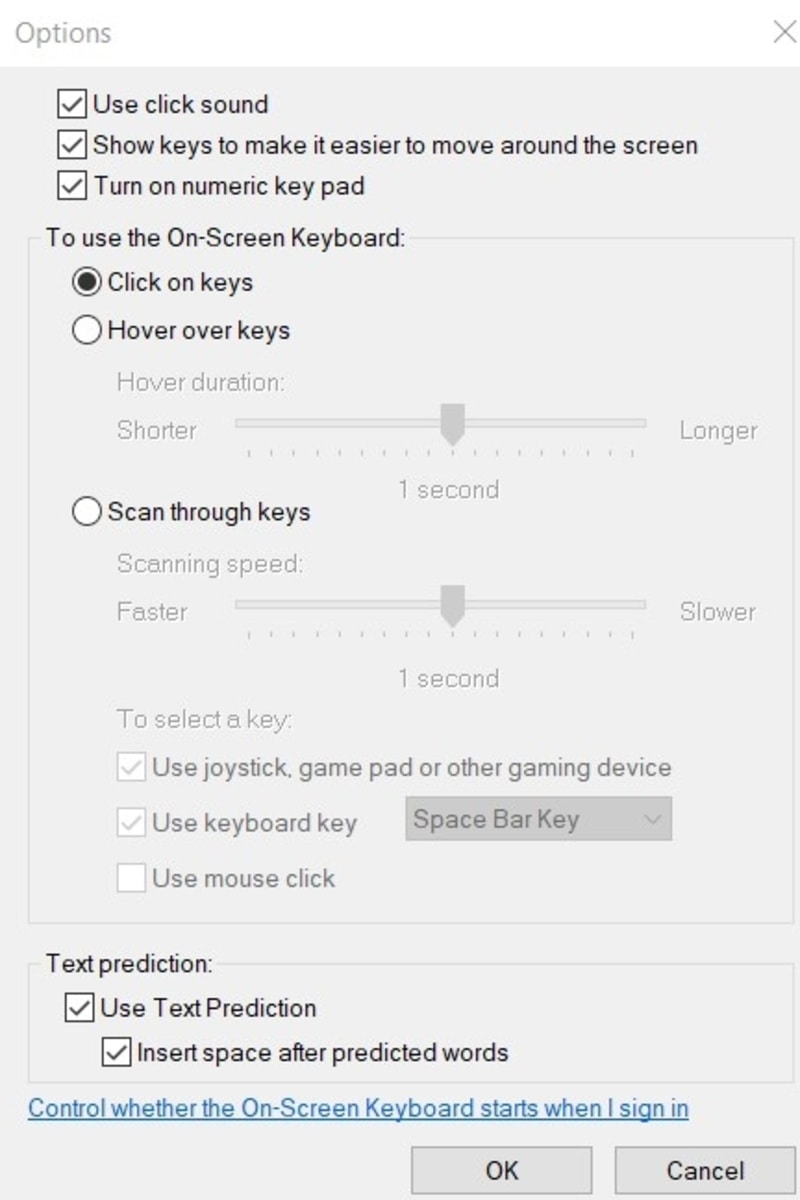
Task: Cancel the Options dialog
Action: [x=703, y=1170]
